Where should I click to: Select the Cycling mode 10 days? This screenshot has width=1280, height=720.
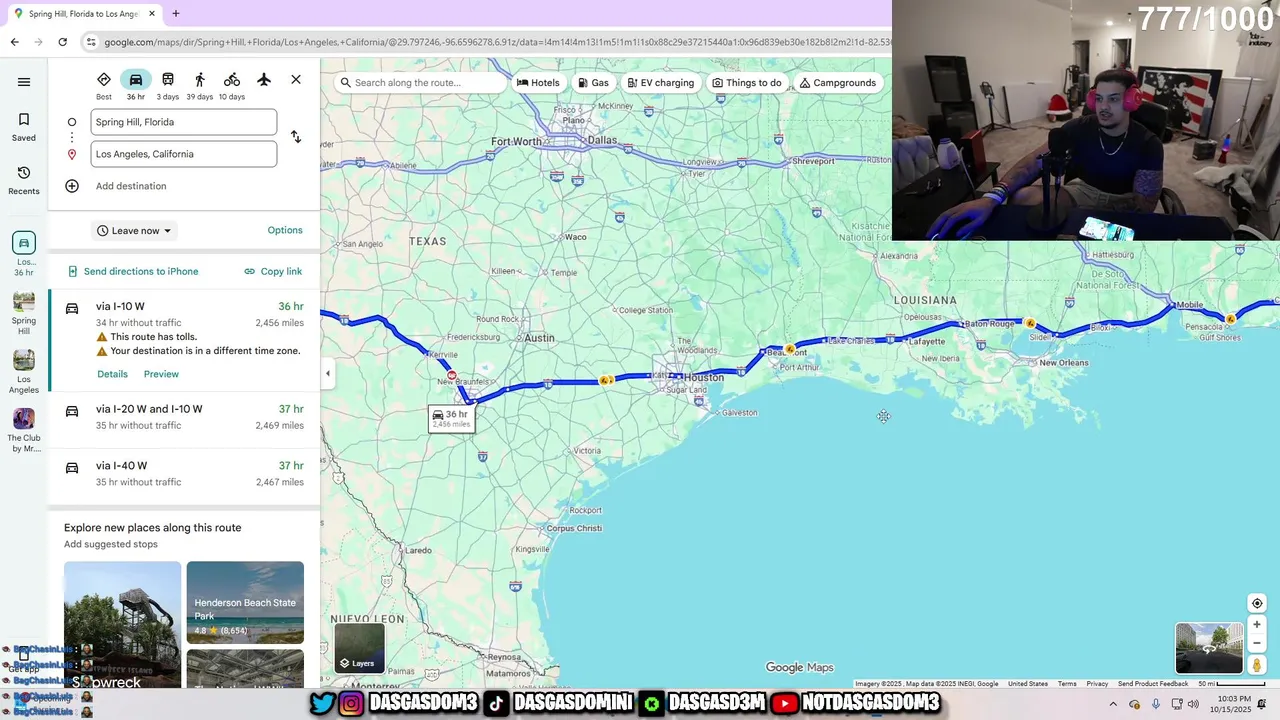[232, 85]
